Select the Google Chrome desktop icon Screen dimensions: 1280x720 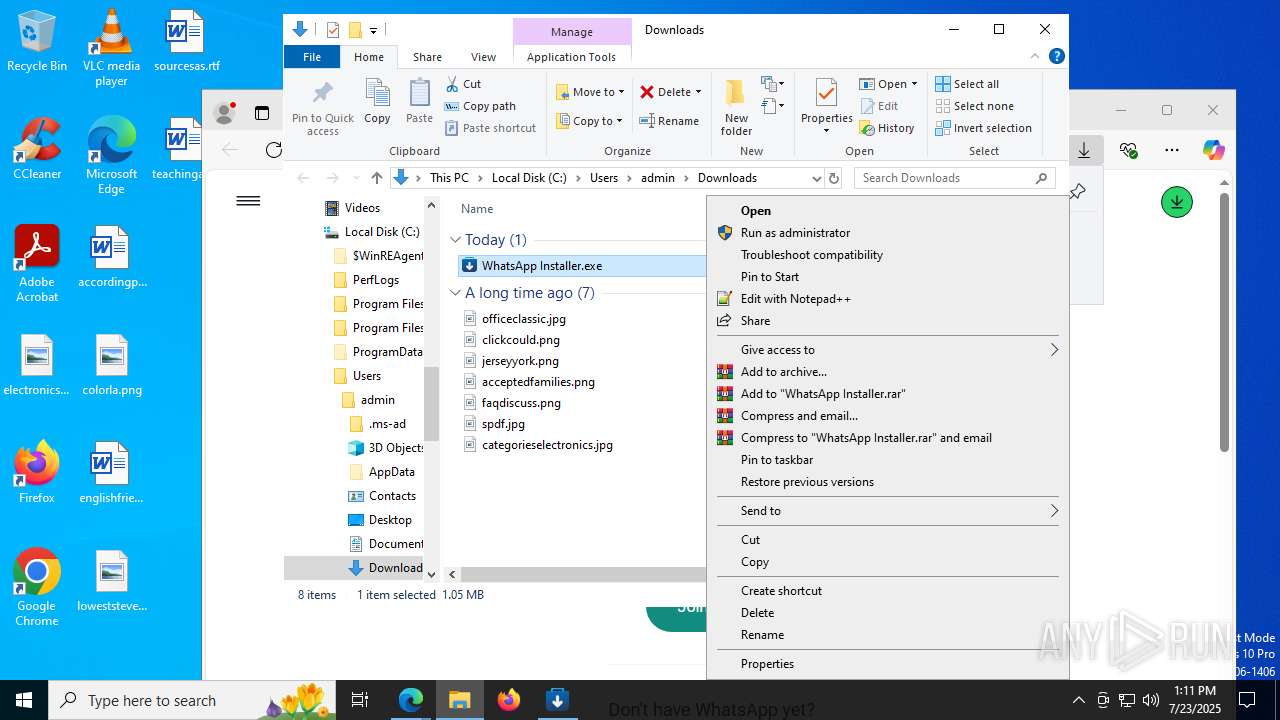tap(37, 587)
